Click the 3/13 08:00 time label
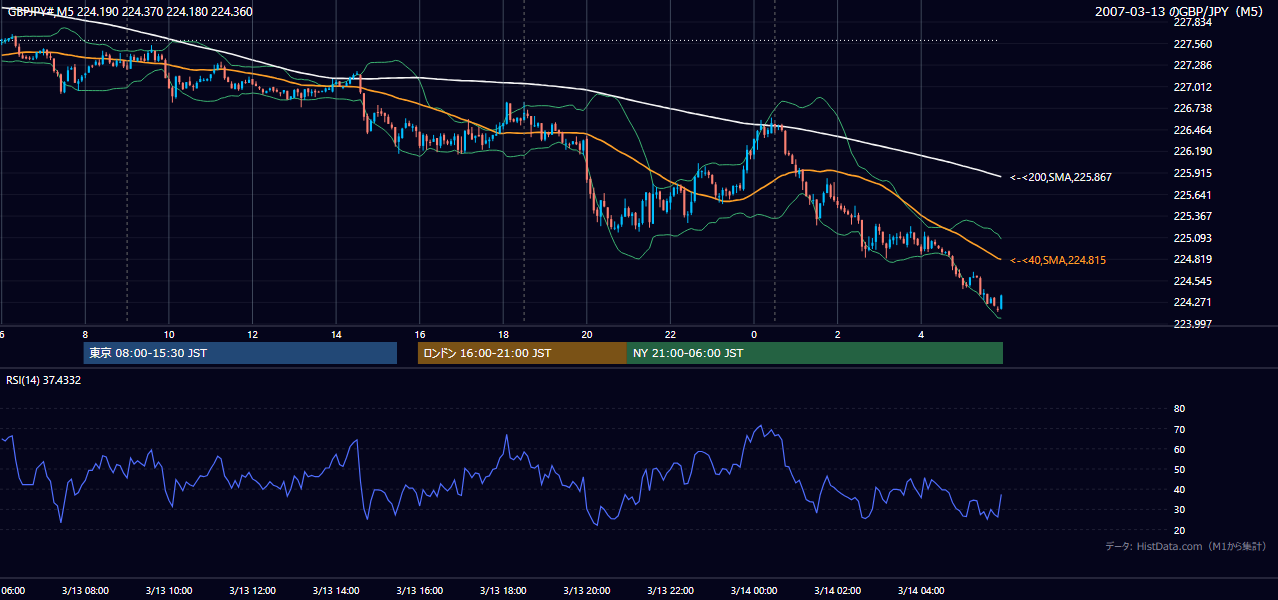Screen dimensions: 1278x600 point(85,590)
